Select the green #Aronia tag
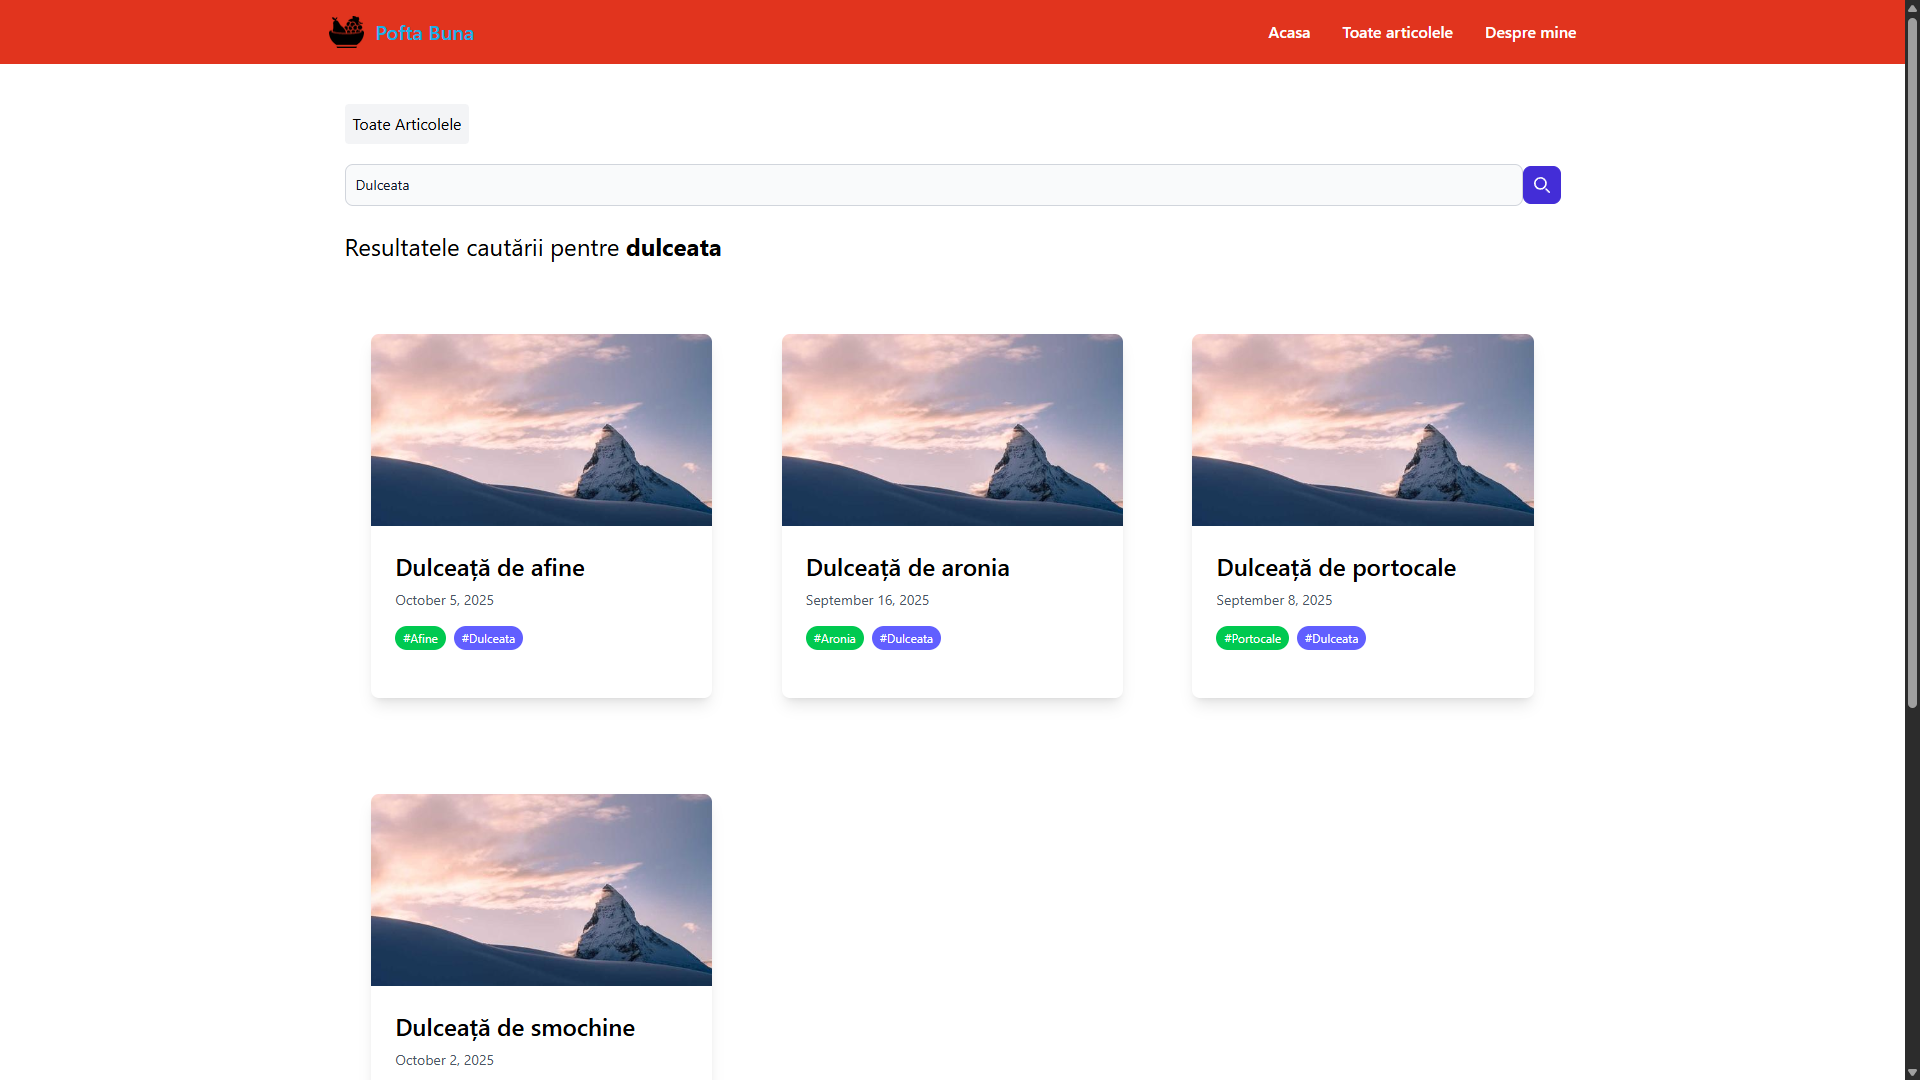 pos(834,638)
